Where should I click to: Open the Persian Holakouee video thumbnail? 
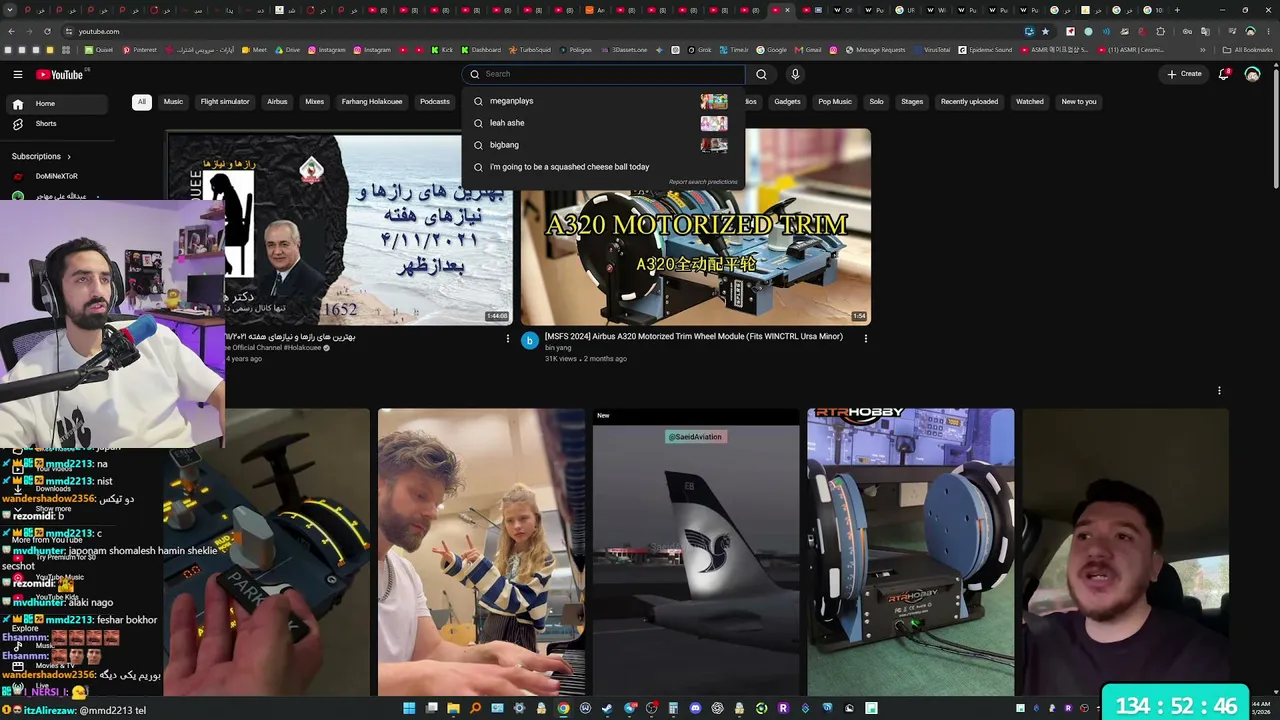coord(339,227)
